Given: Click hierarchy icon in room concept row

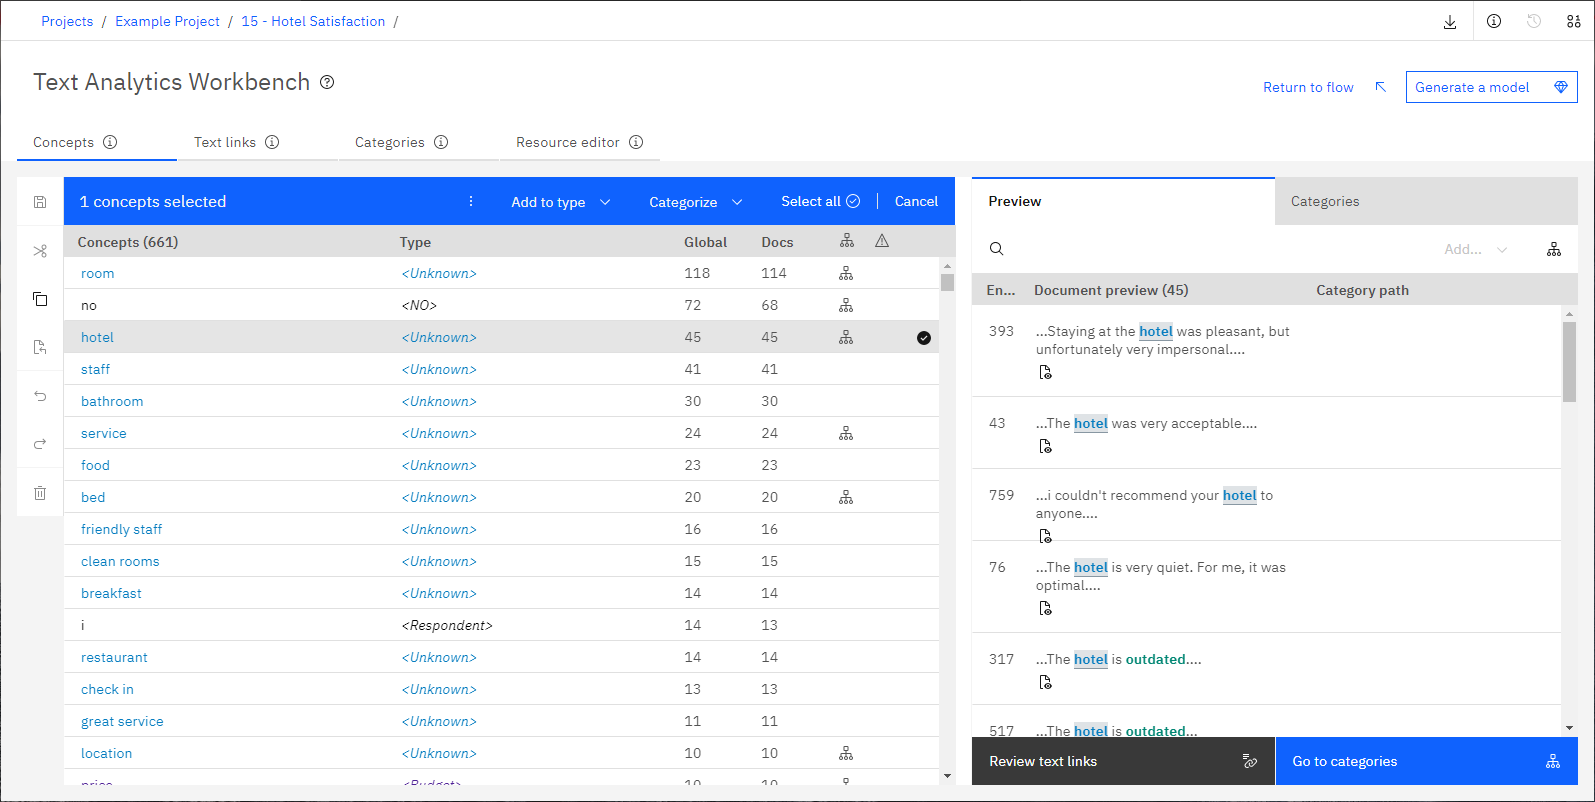Looking at the screenshot, I should click(x=846, y=273).
